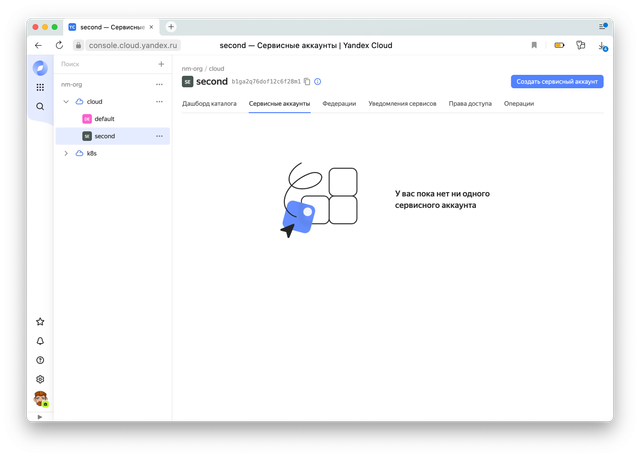Click the user avatar in sidebar
This screenshot has width=640, height=457.
coord(40,399)
